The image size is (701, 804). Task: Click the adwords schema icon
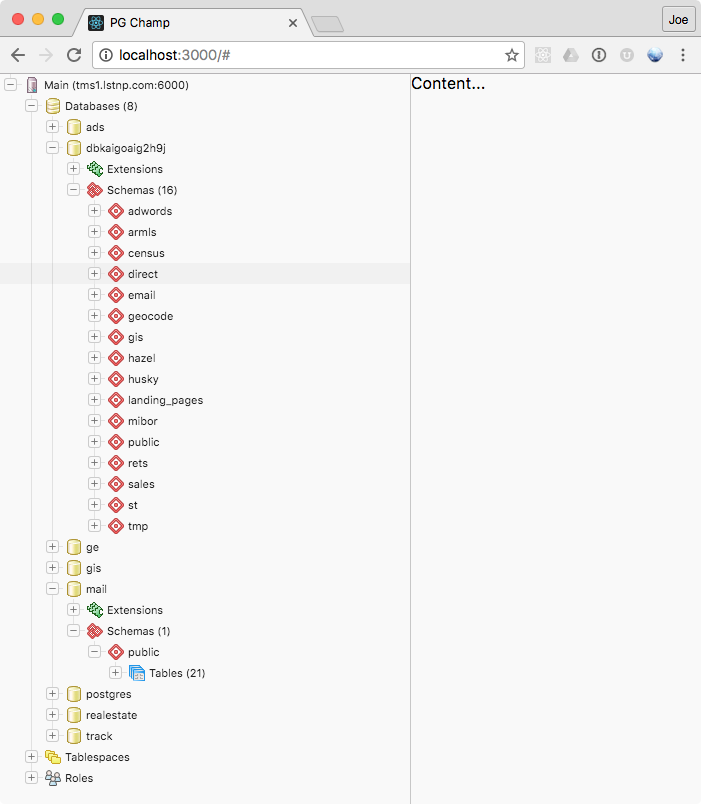pyautogui.click(x=116, y=211)
